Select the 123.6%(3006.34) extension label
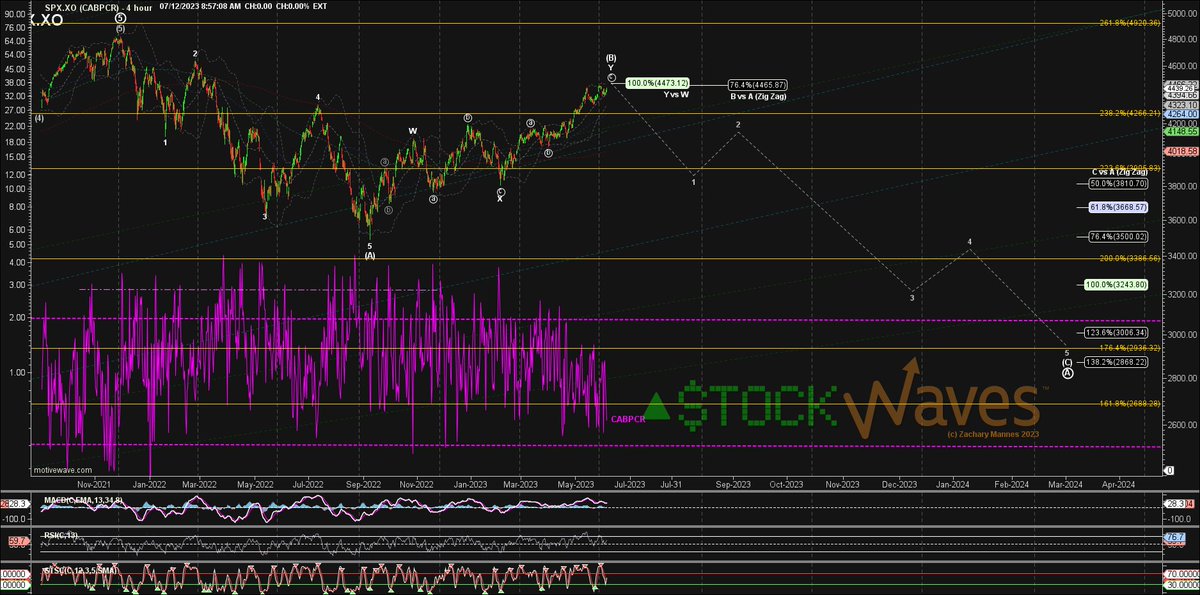 pyautogui.click(x=1115, y=332)
